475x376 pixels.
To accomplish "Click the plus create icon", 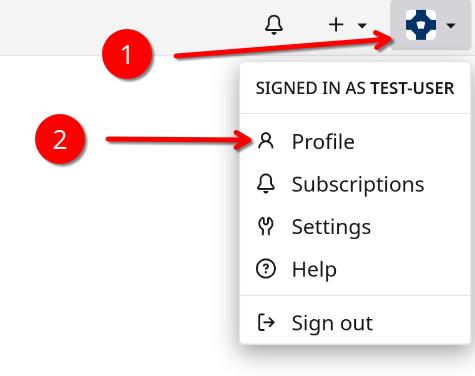I will [336, 25].
